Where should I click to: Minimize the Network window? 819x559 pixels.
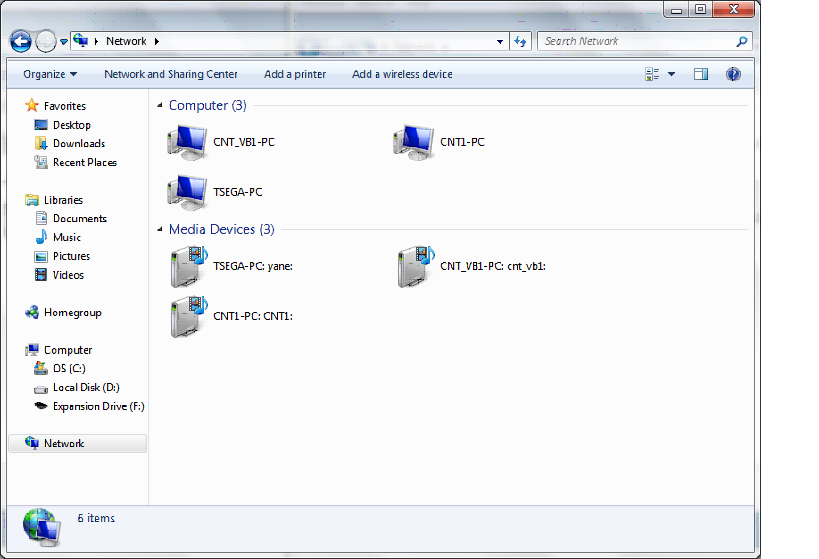pos(676,9)
